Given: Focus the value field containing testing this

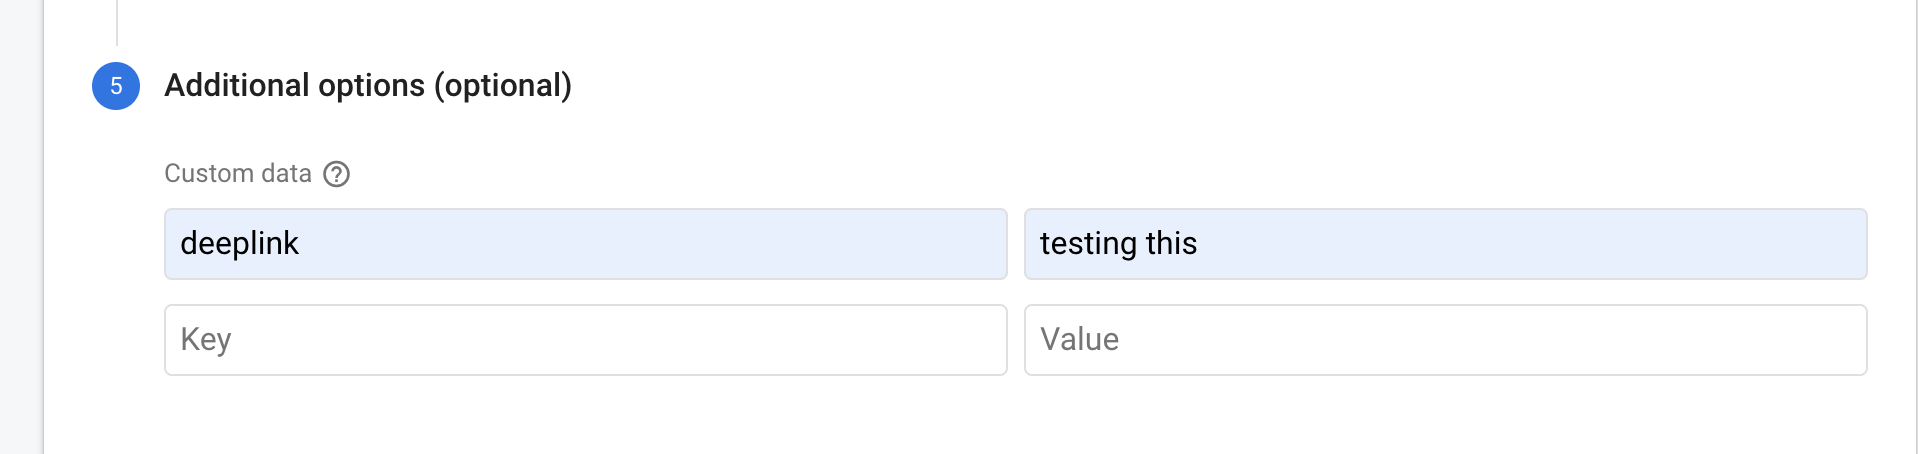Looking at the screenshot, I should (1446, 244).
